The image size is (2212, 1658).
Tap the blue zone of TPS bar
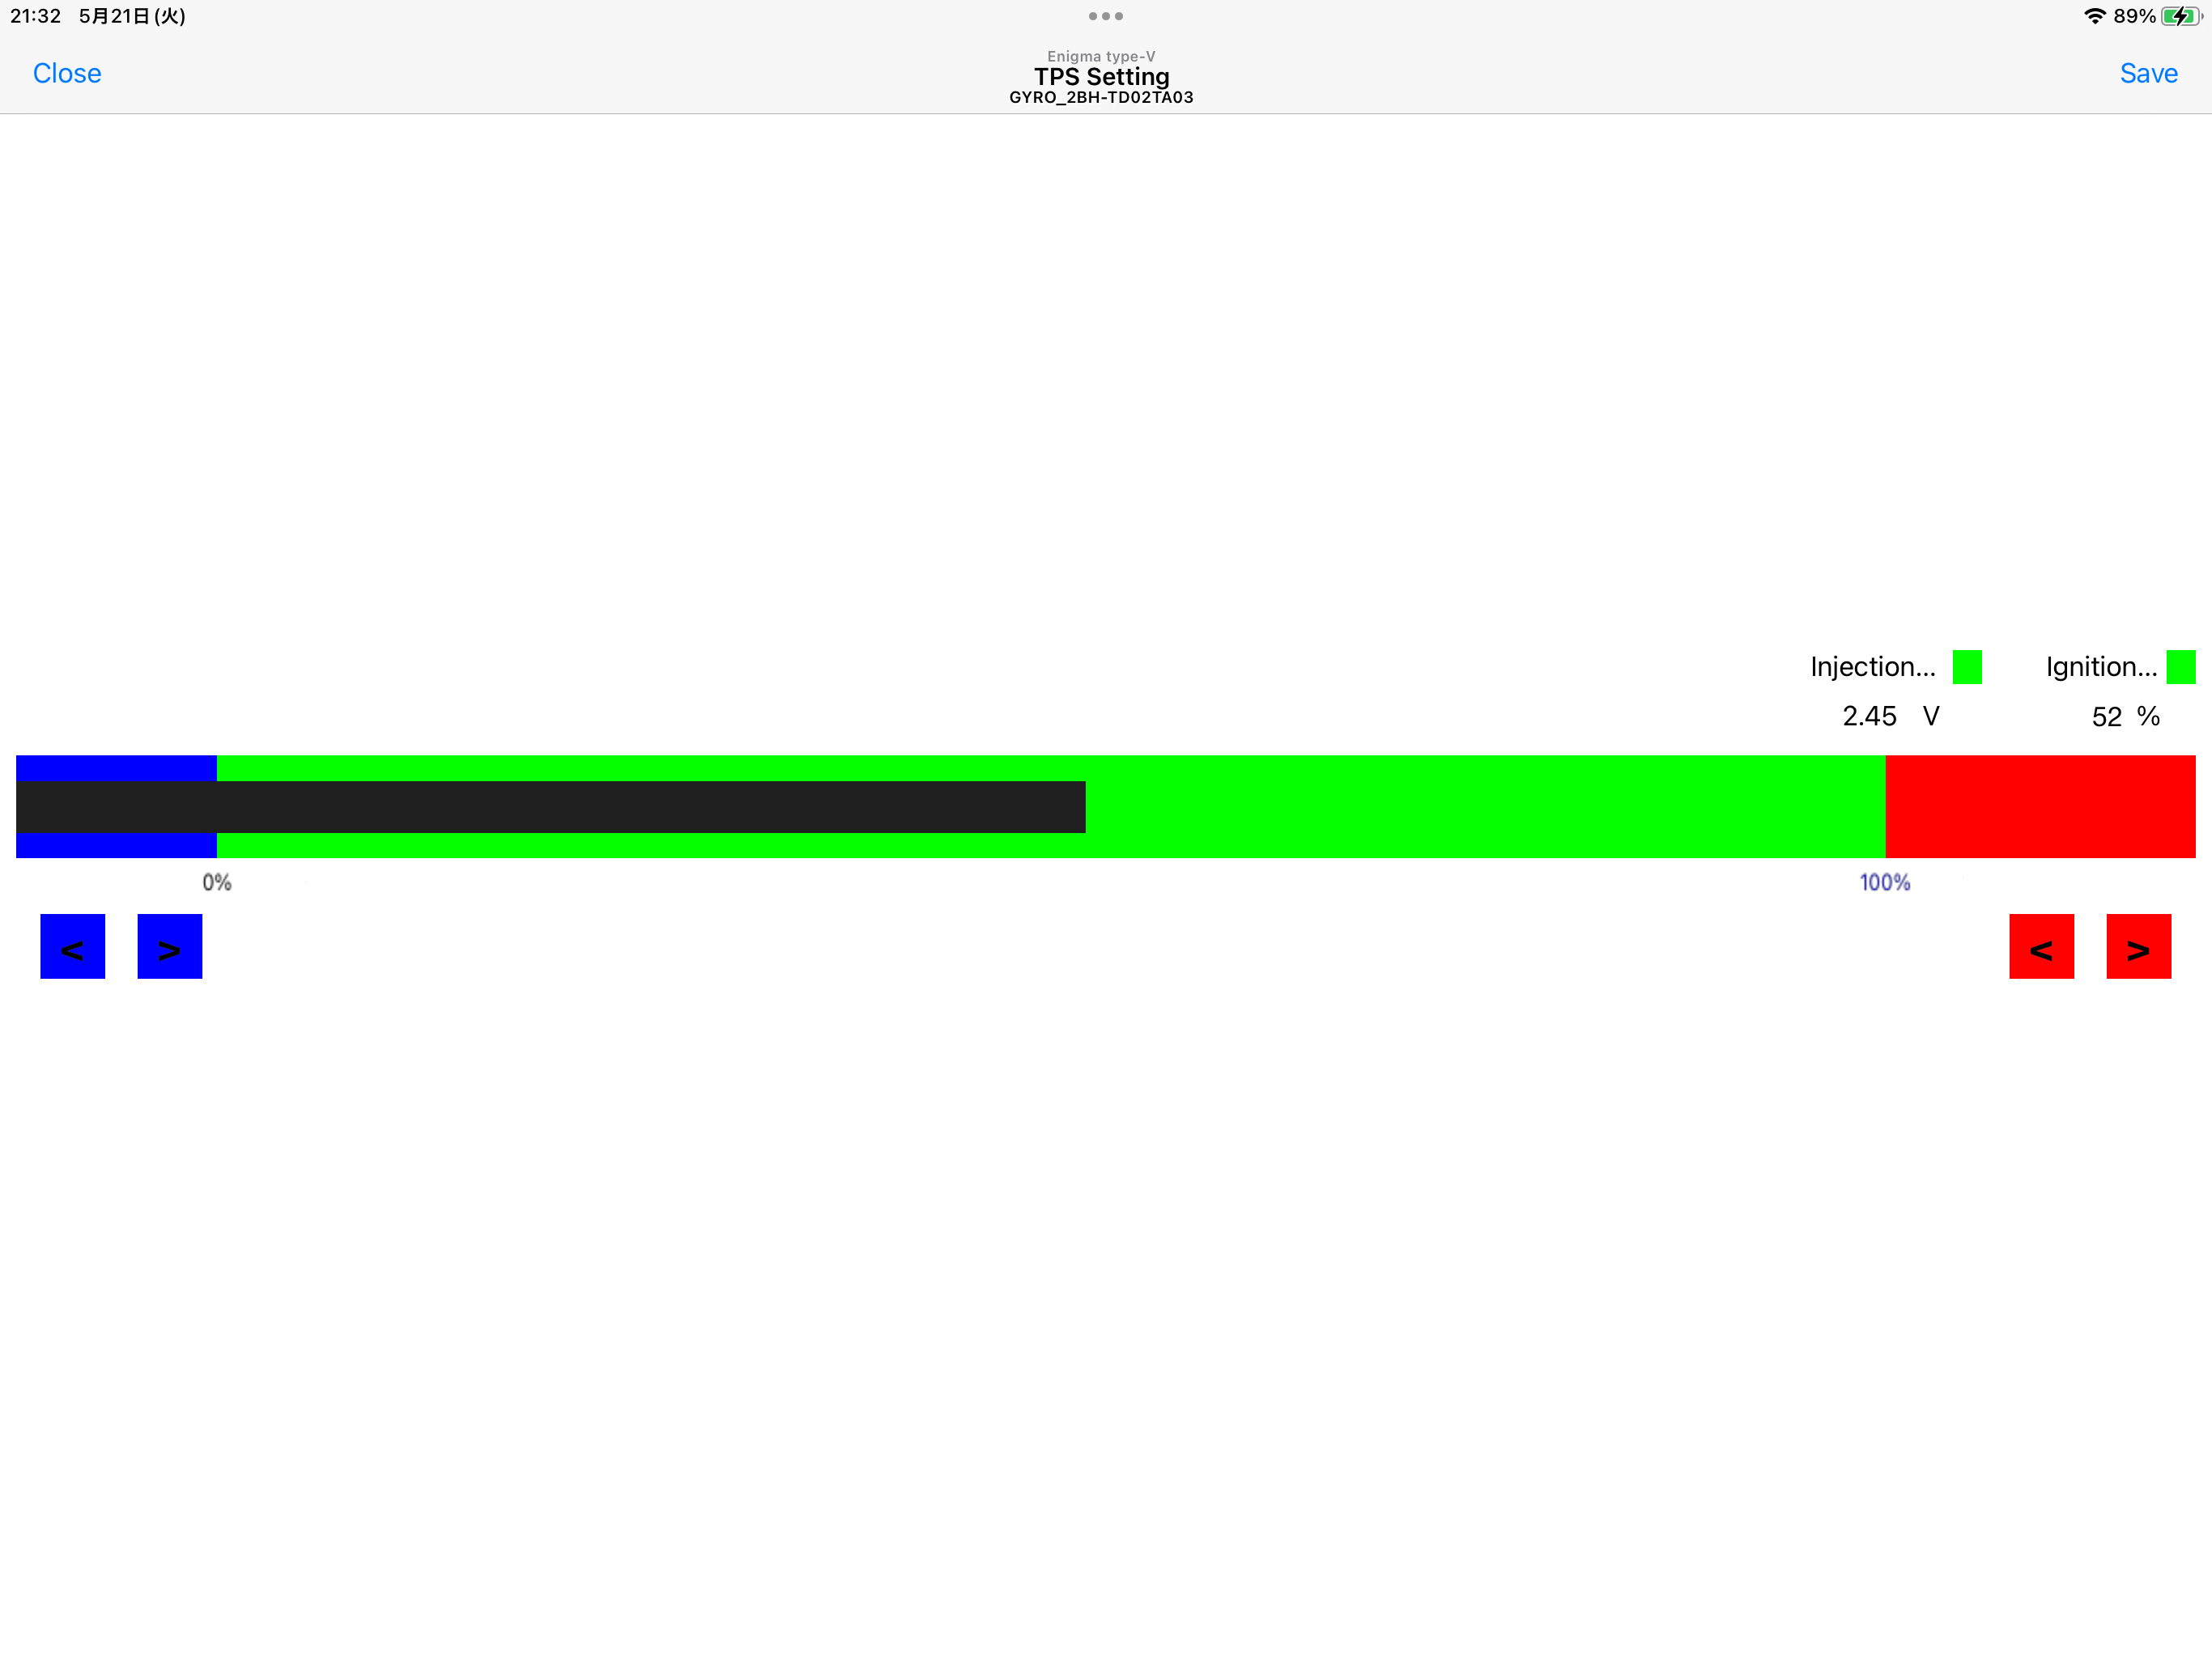115,768
